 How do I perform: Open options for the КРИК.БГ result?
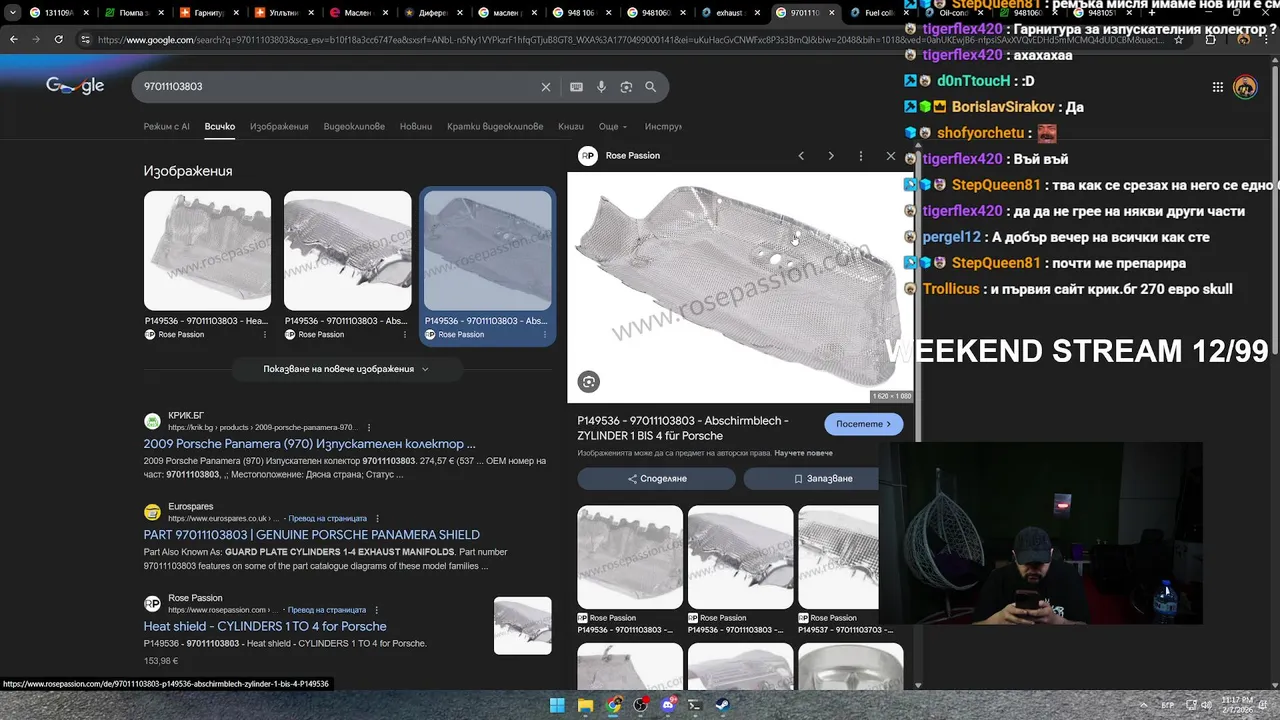click(x=369, y=427)
